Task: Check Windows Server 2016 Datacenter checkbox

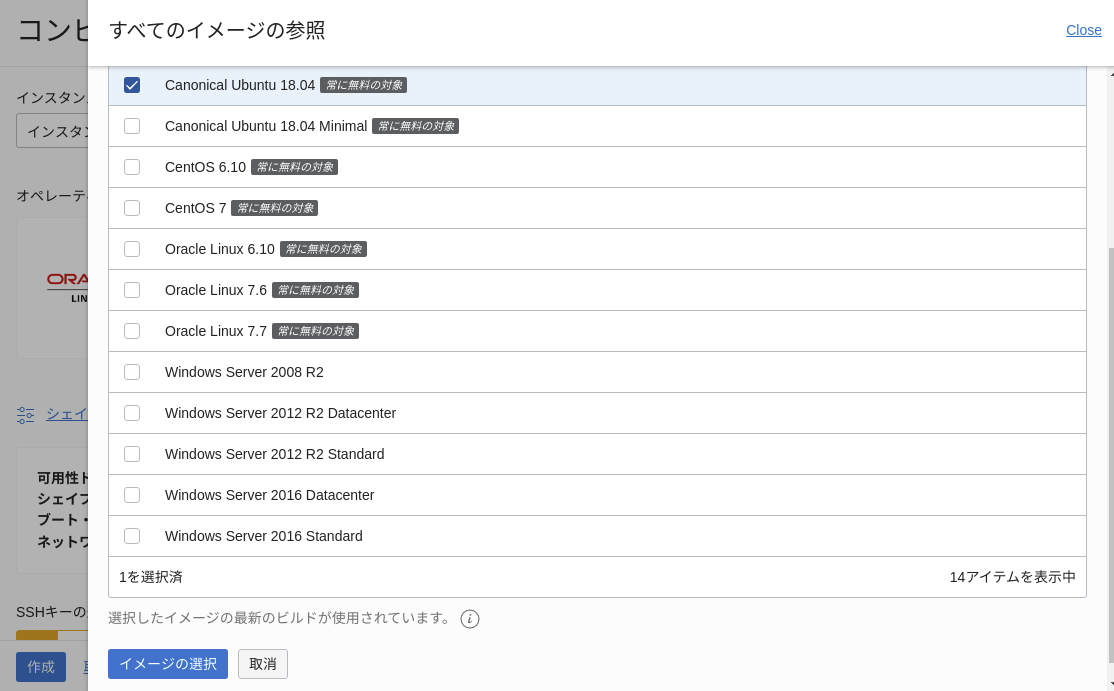Action: [132, 495]
